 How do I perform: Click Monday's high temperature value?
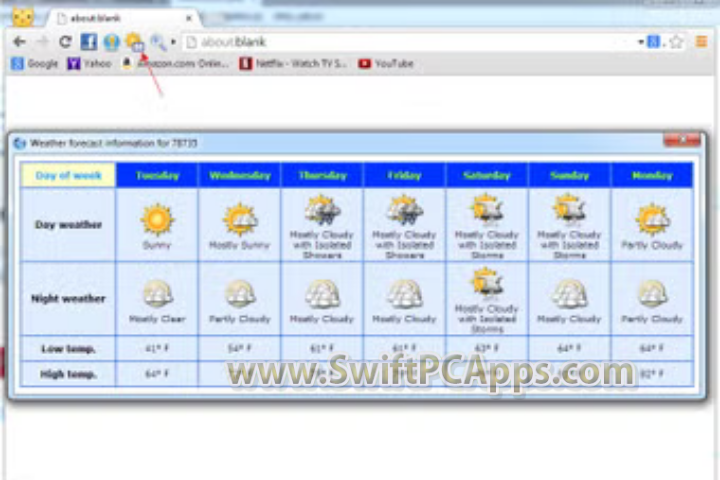(x=652, y=374)
